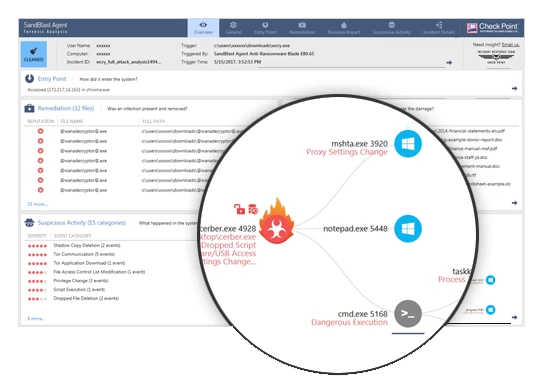Click the mshta.exe 3920 Windows node
Screen dimensions: 543x391
[408, 144]
